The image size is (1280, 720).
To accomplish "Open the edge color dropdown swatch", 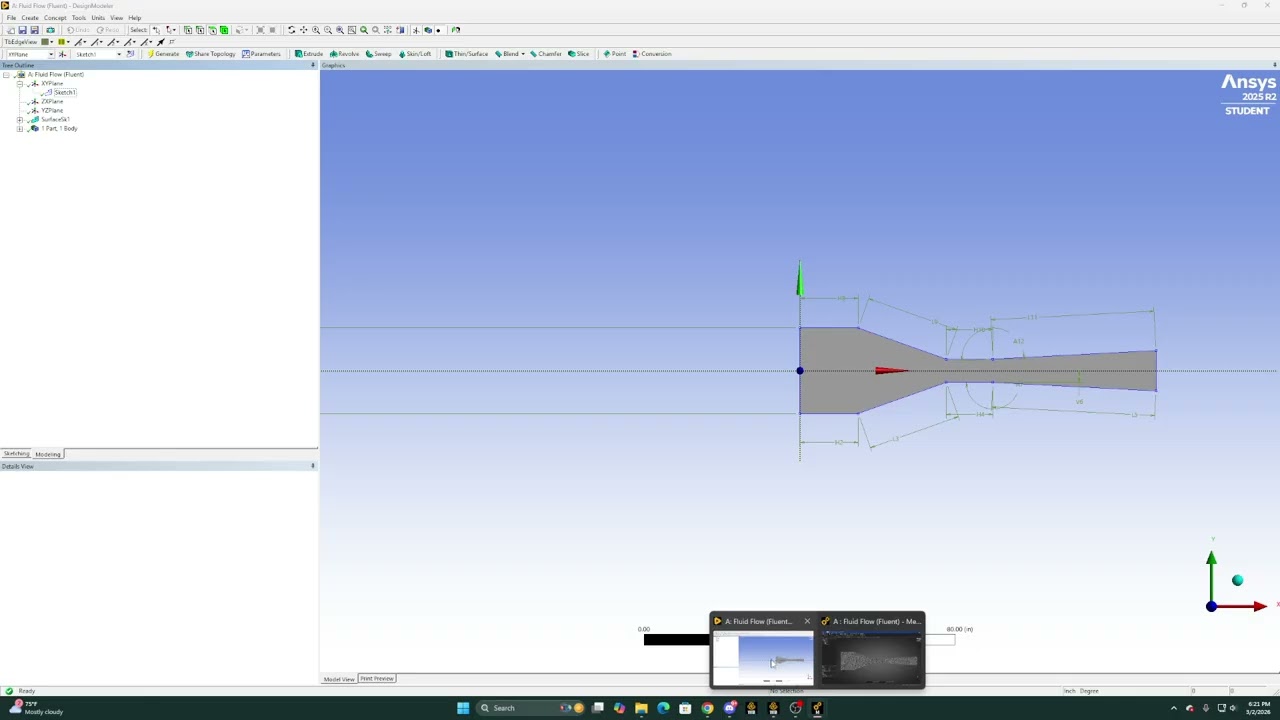I will [x=47, y=42].
